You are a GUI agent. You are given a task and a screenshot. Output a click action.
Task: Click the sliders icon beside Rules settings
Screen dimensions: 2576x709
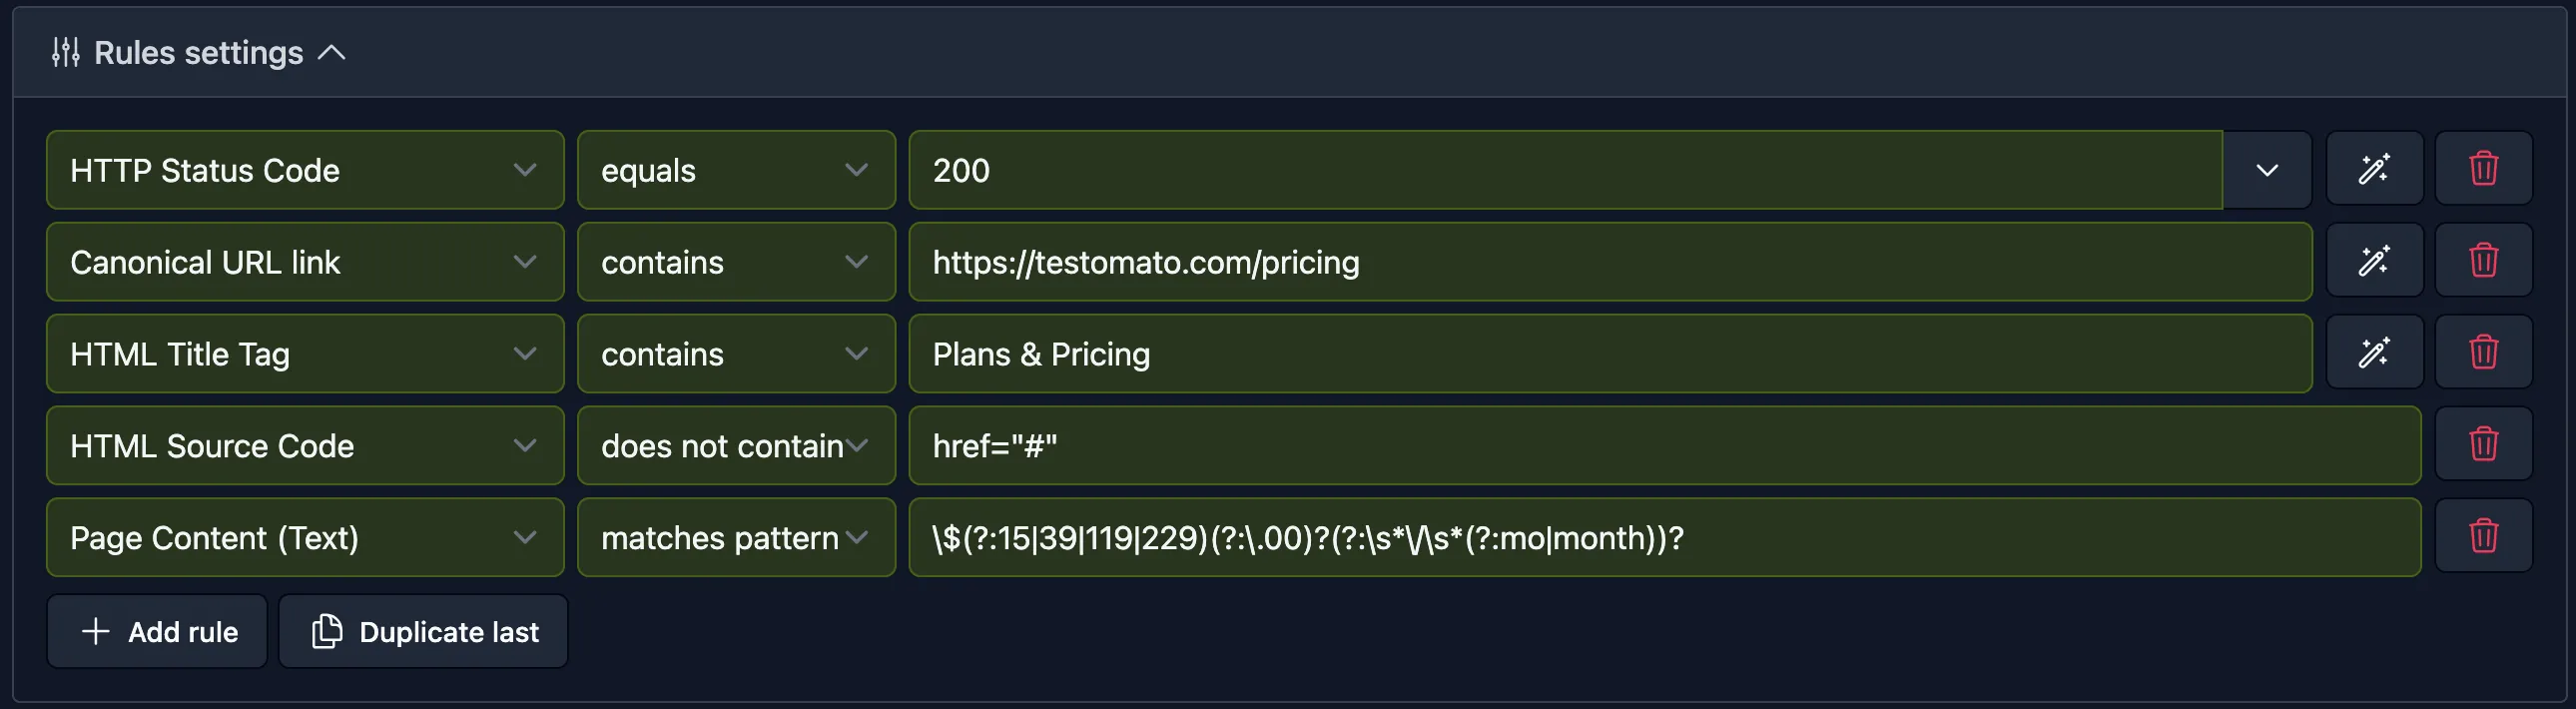[x=66, y=52]
